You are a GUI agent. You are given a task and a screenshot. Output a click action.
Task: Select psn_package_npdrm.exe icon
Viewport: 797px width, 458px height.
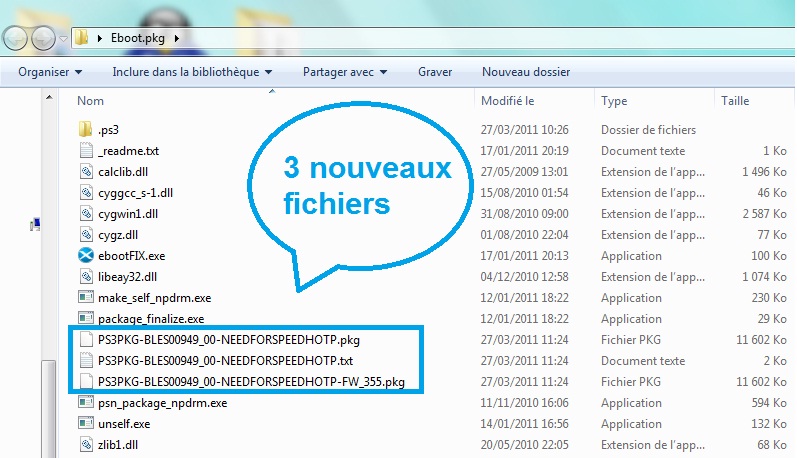(86, 402)
